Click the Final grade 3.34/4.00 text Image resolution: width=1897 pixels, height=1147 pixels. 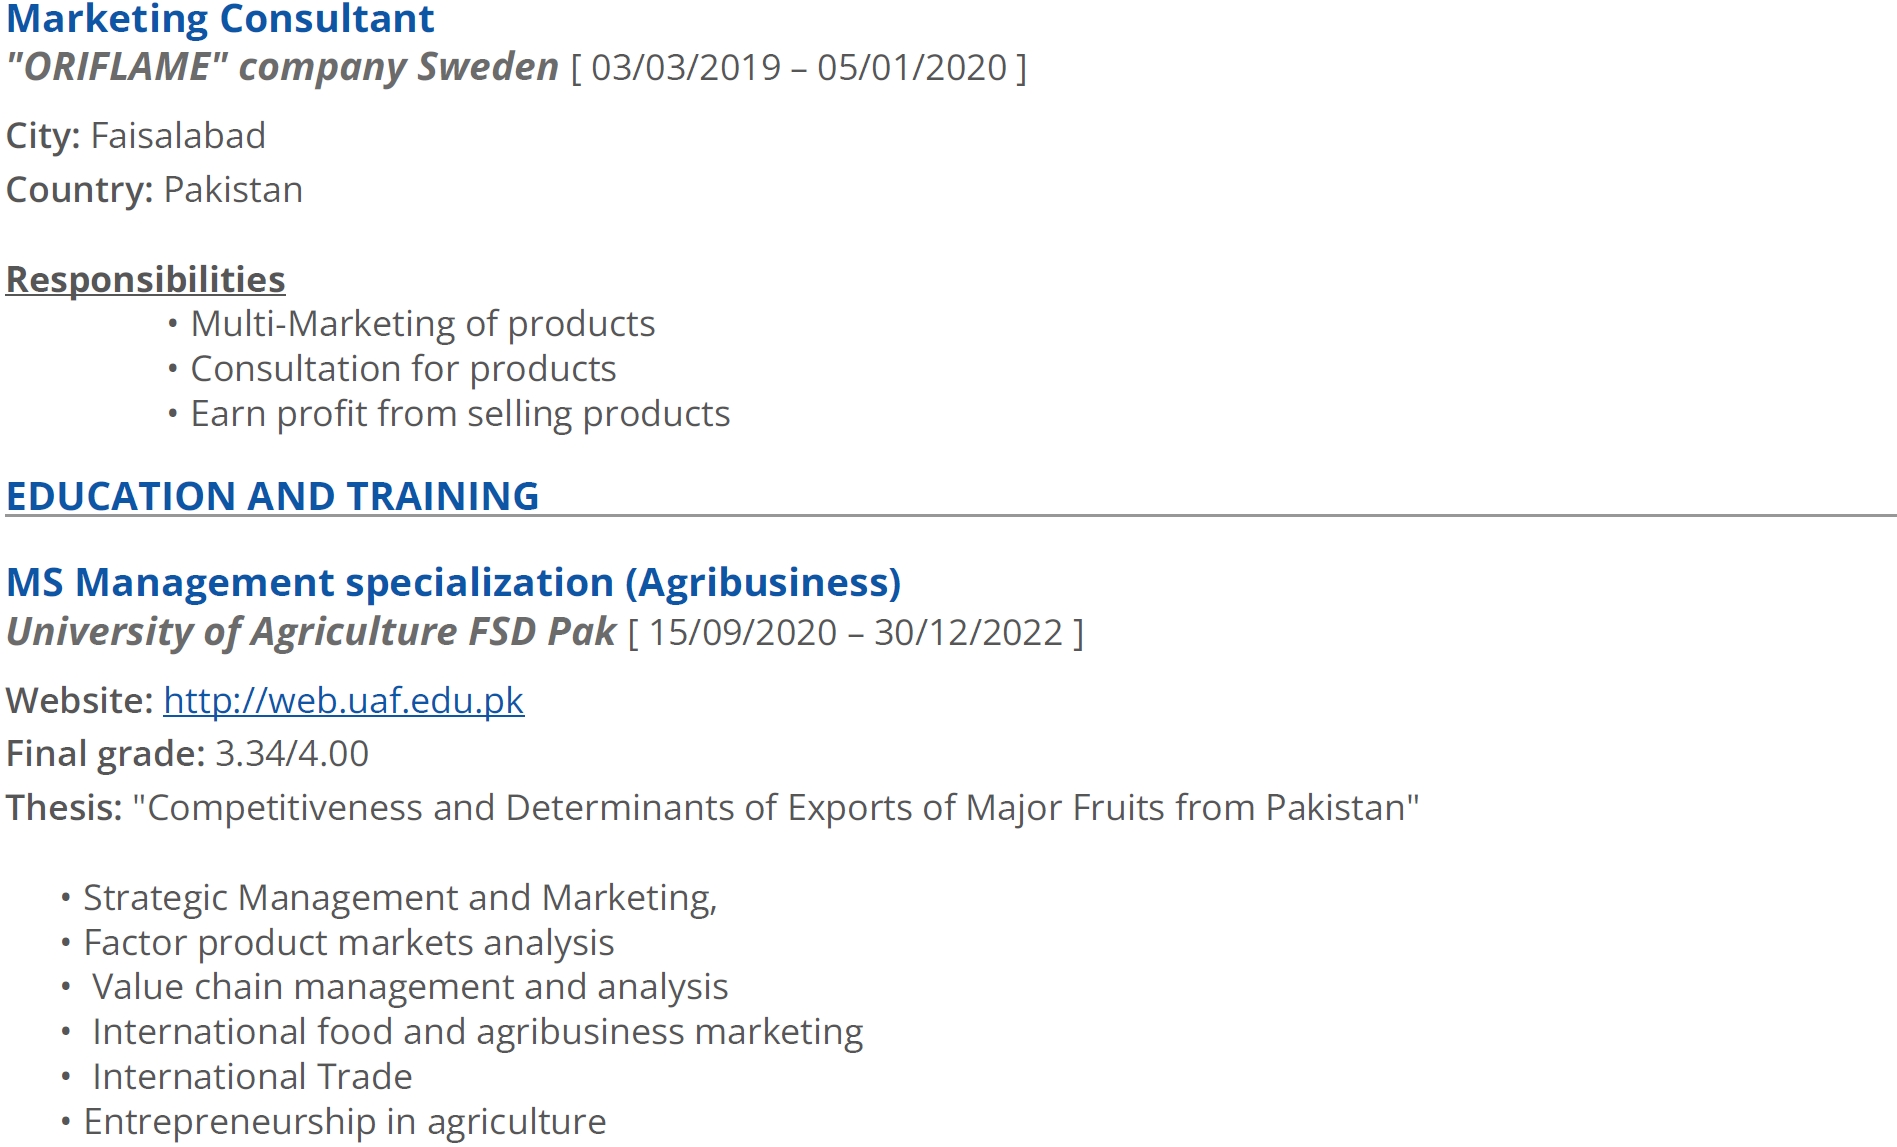click(188, 754)
